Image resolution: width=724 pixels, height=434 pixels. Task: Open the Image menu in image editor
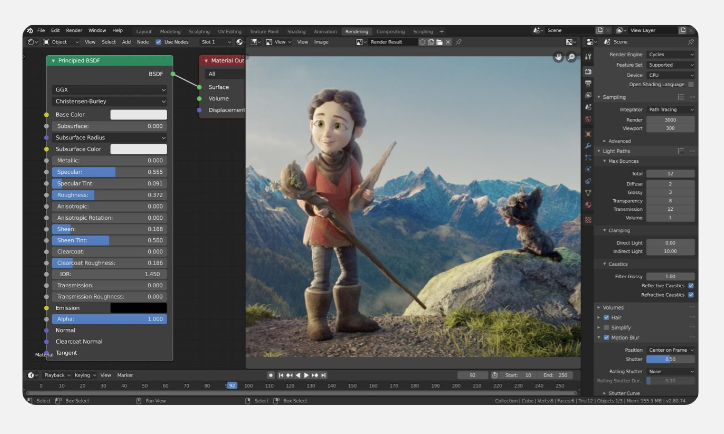click(x=321, y=42)
